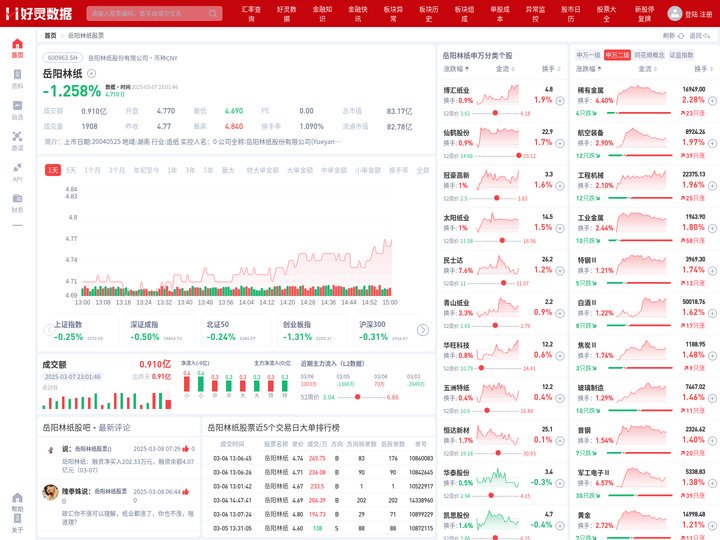Image resolution: width=720 pixels, height=540 pixels.
Task: Sort paper stocks by 涨跌幅 column
Action: pyautogui.click(x=456, y=69)
